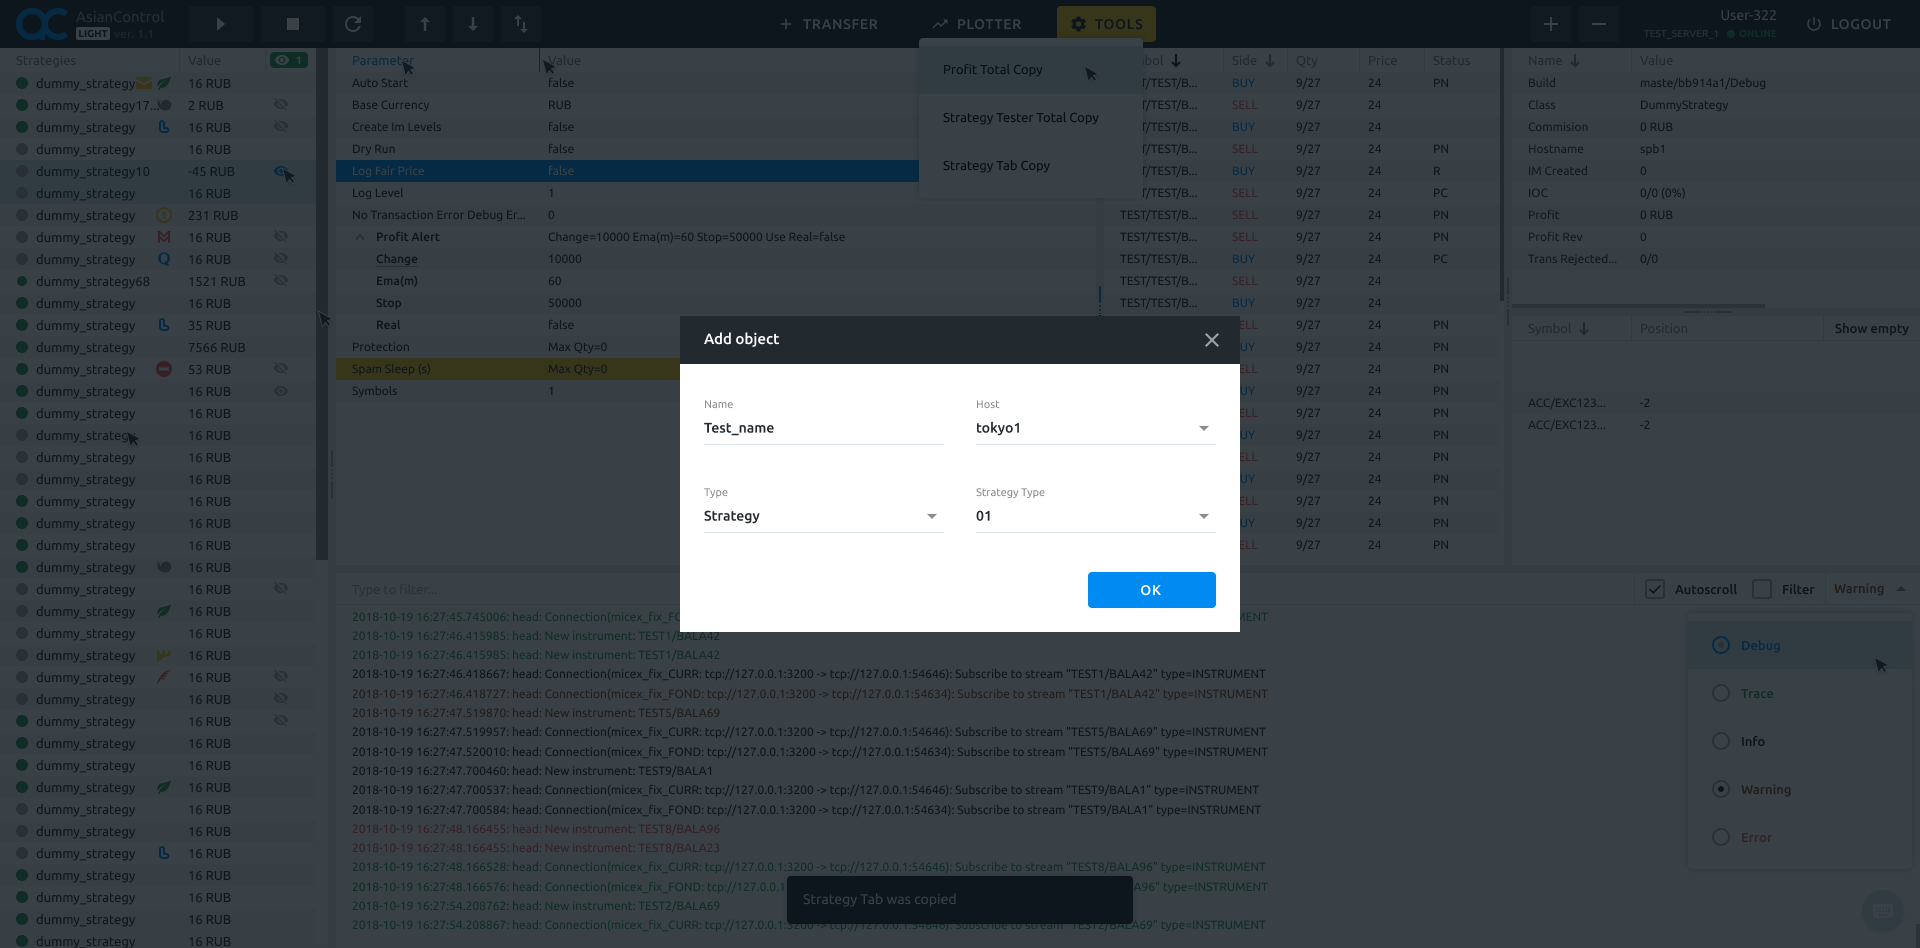Toggle the Autoscroll checkbox
The width and height of the screenshot is (1920, 948).
coord(1655,588)
